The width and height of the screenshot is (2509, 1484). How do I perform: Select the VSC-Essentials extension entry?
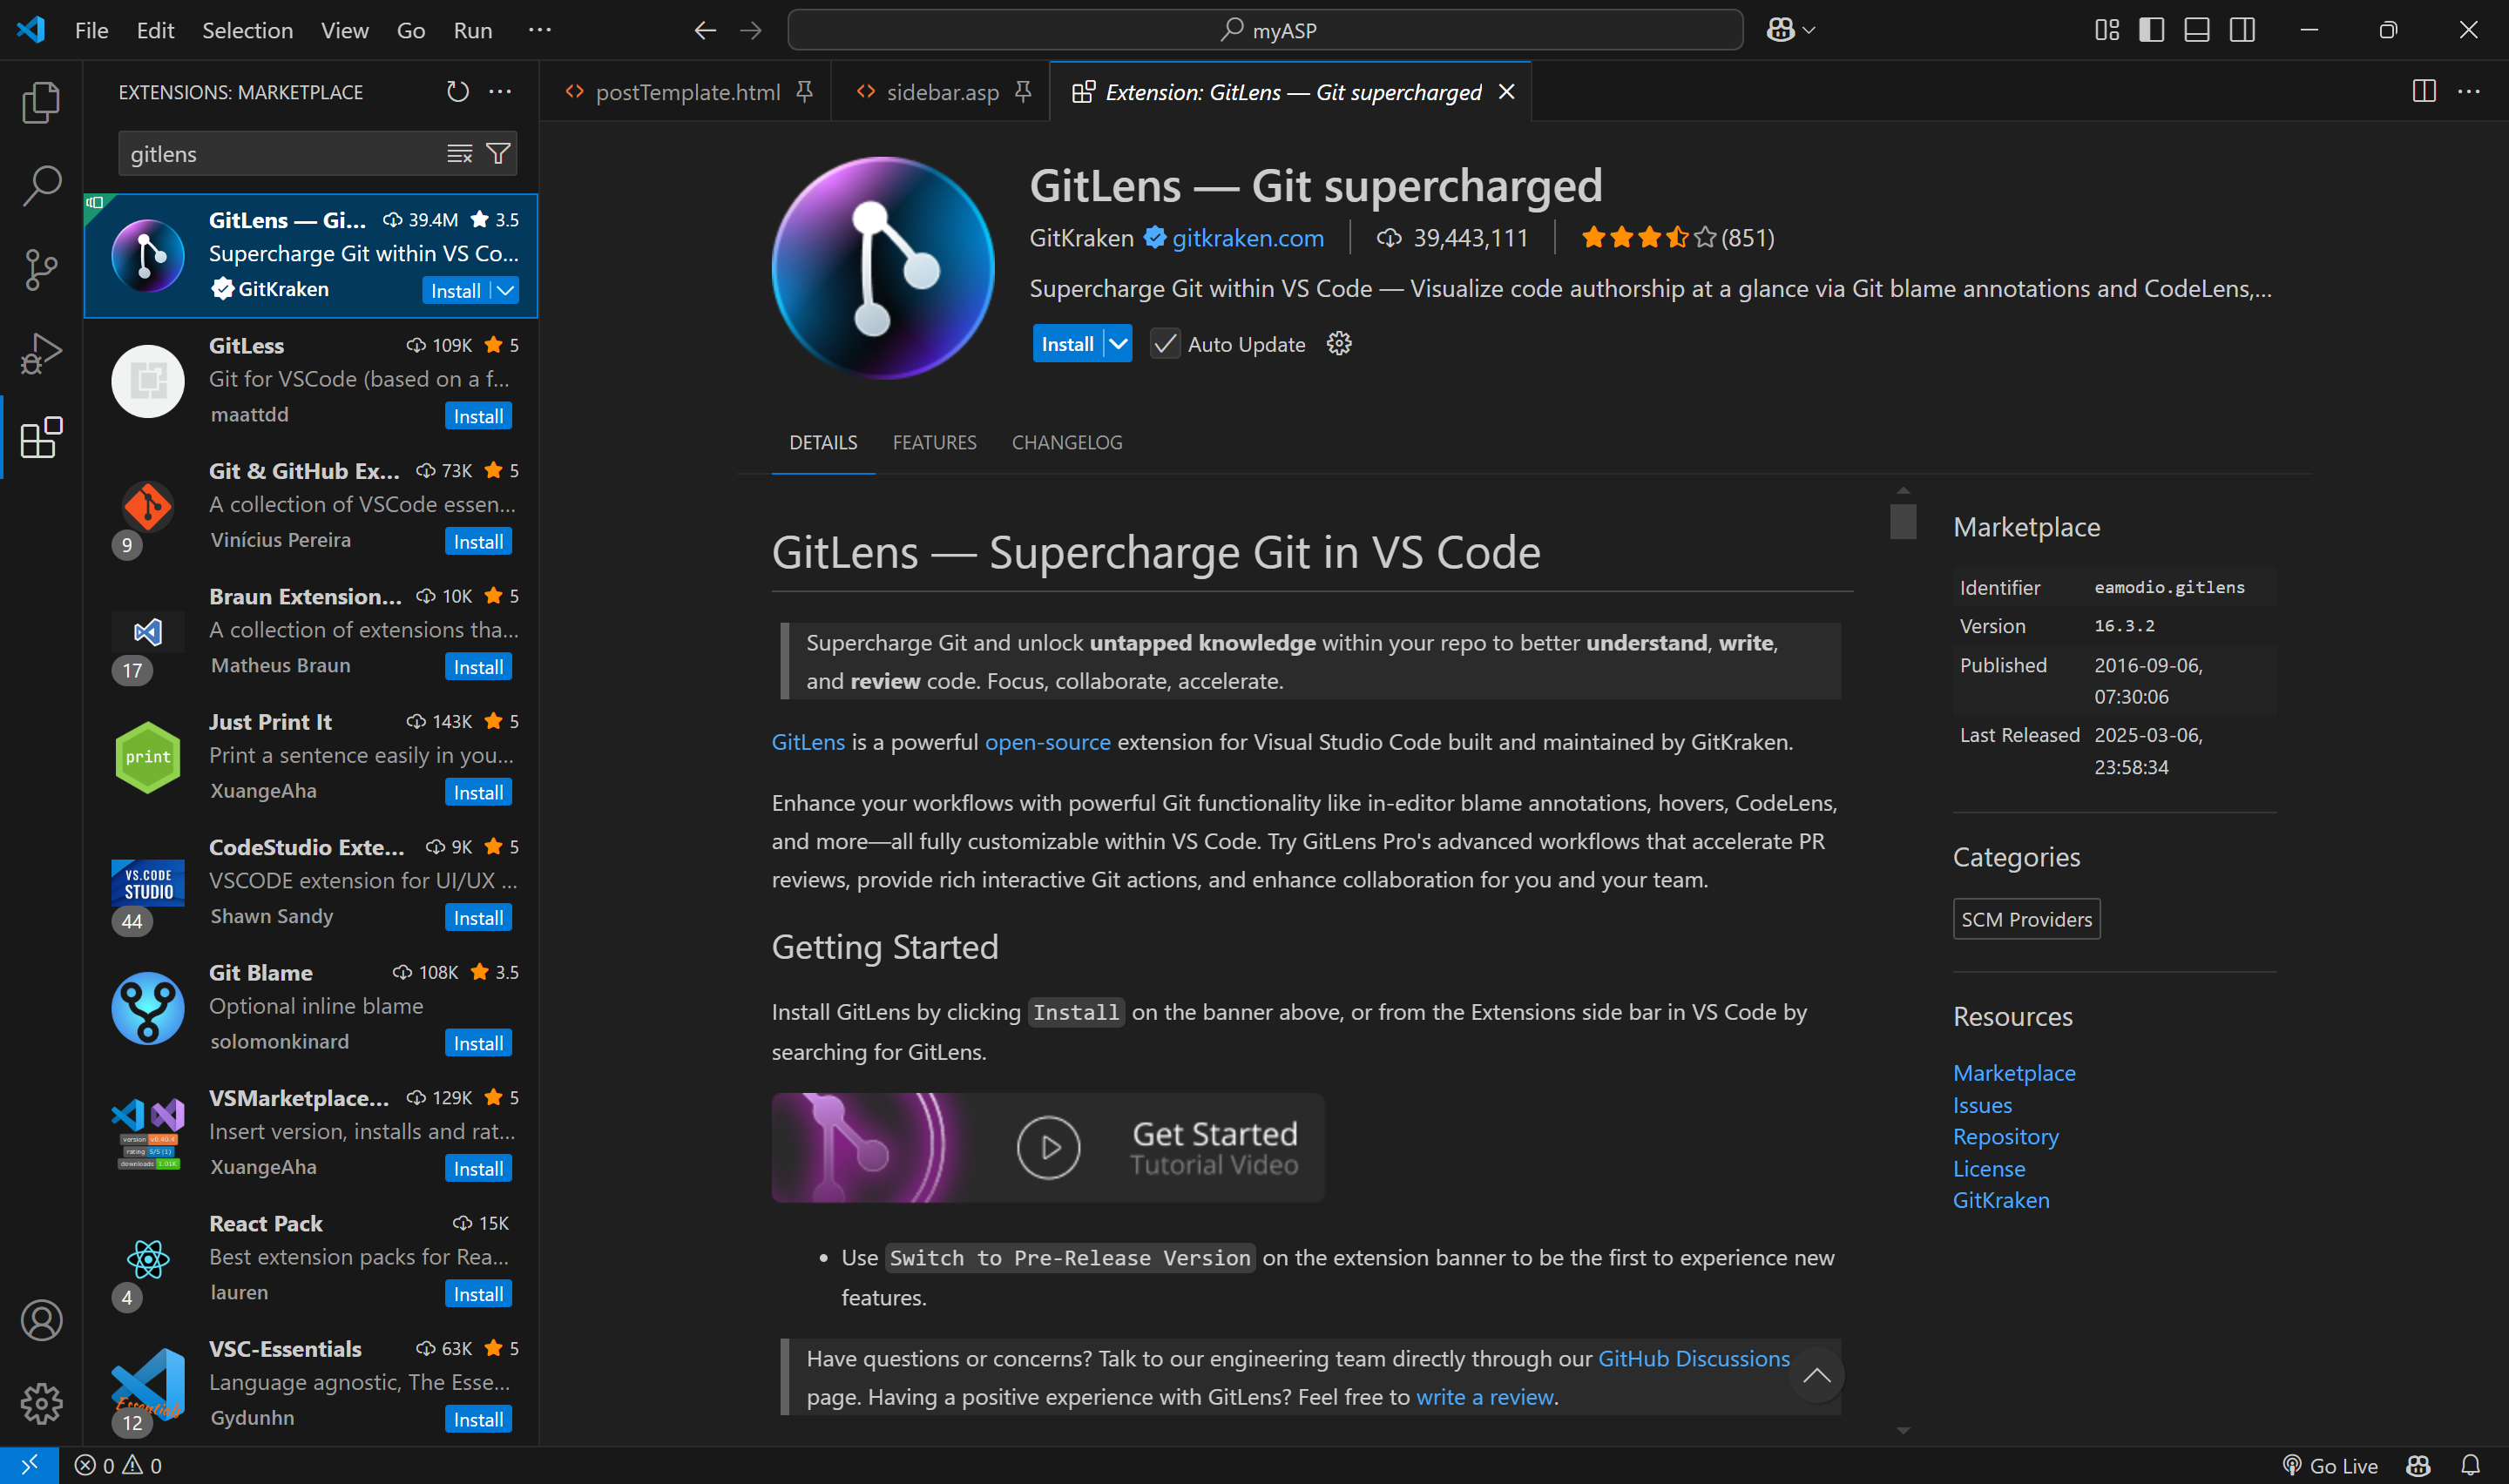pos(311,1384)
